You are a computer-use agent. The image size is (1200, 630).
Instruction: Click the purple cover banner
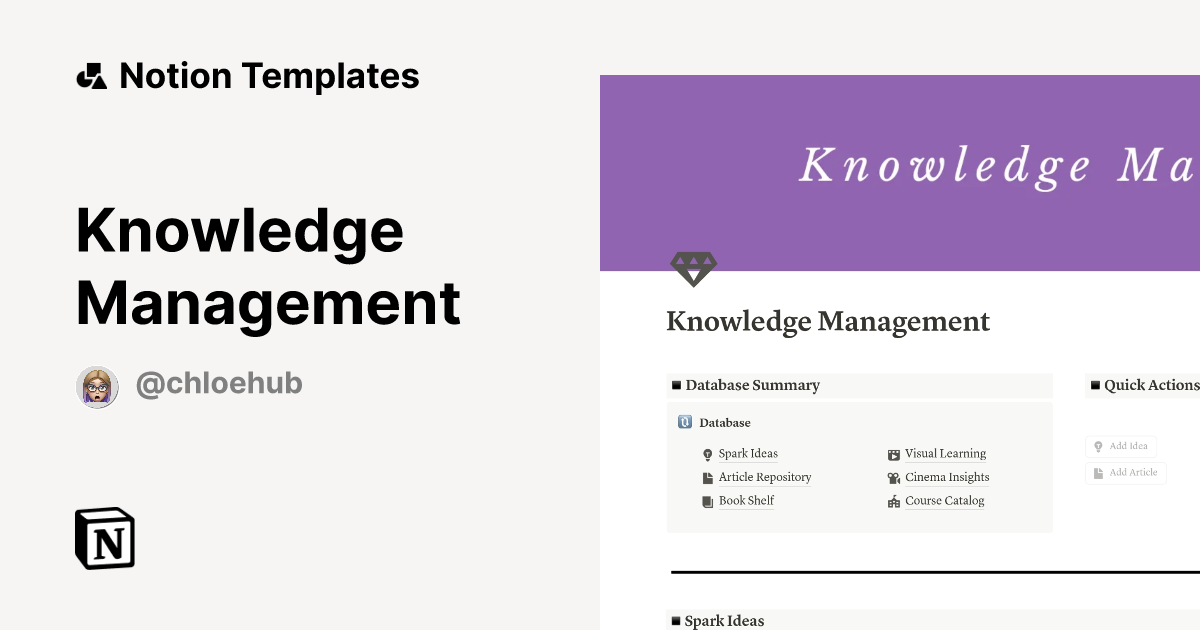click(900, 170)
